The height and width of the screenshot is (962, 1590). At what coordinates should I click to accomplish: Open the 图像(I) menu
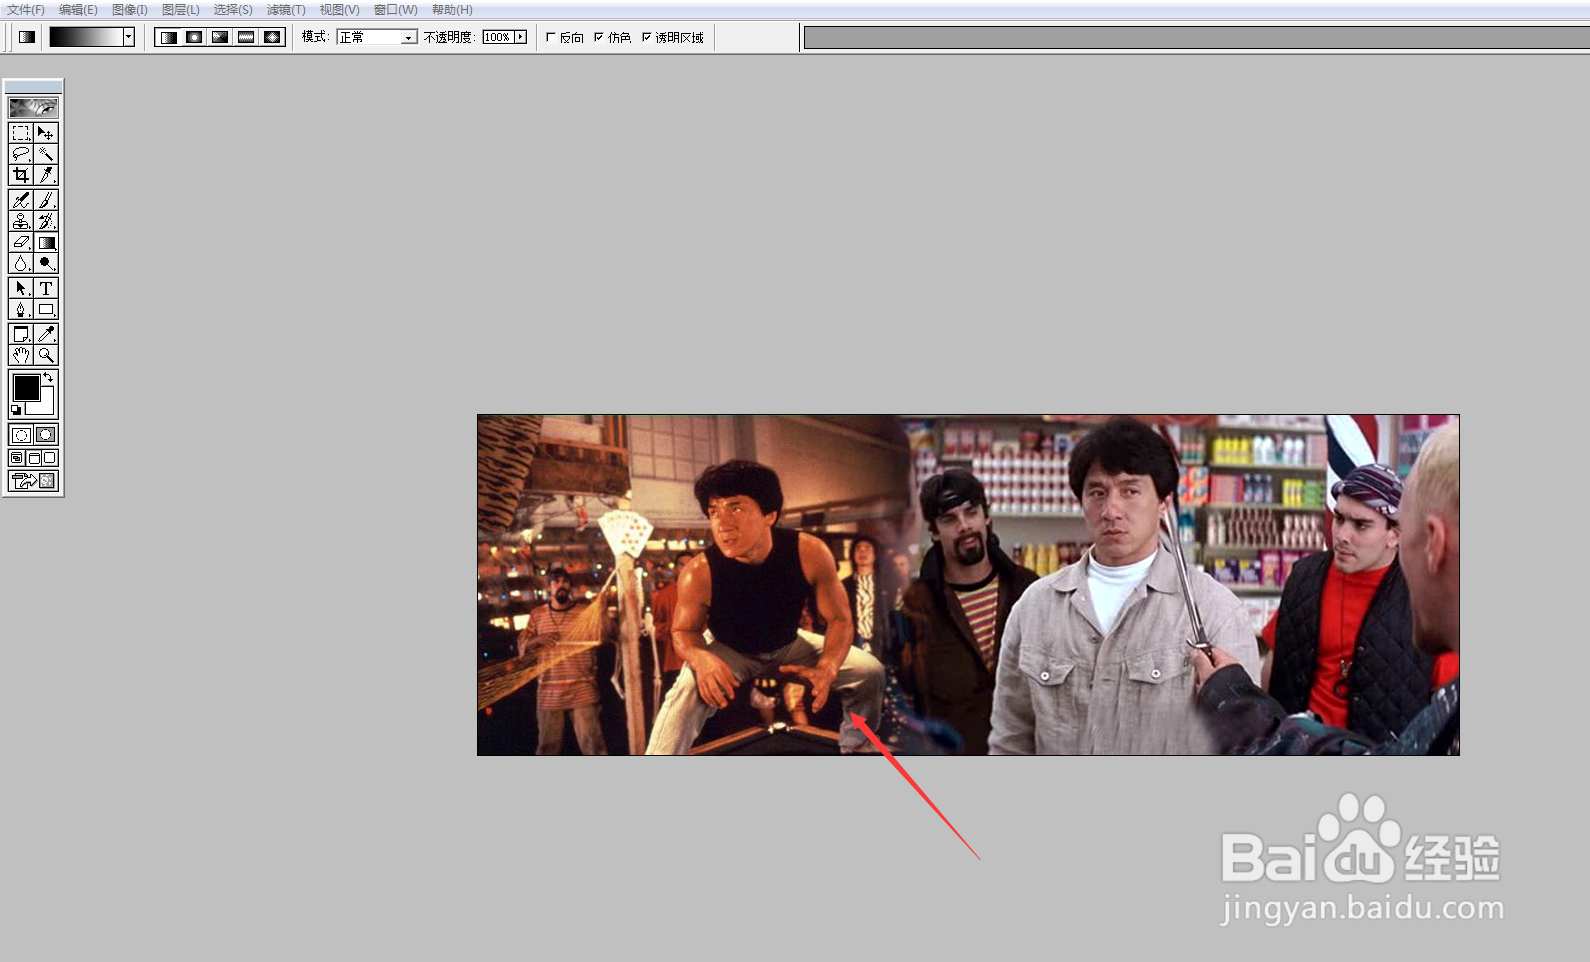(x=130, y=10)
